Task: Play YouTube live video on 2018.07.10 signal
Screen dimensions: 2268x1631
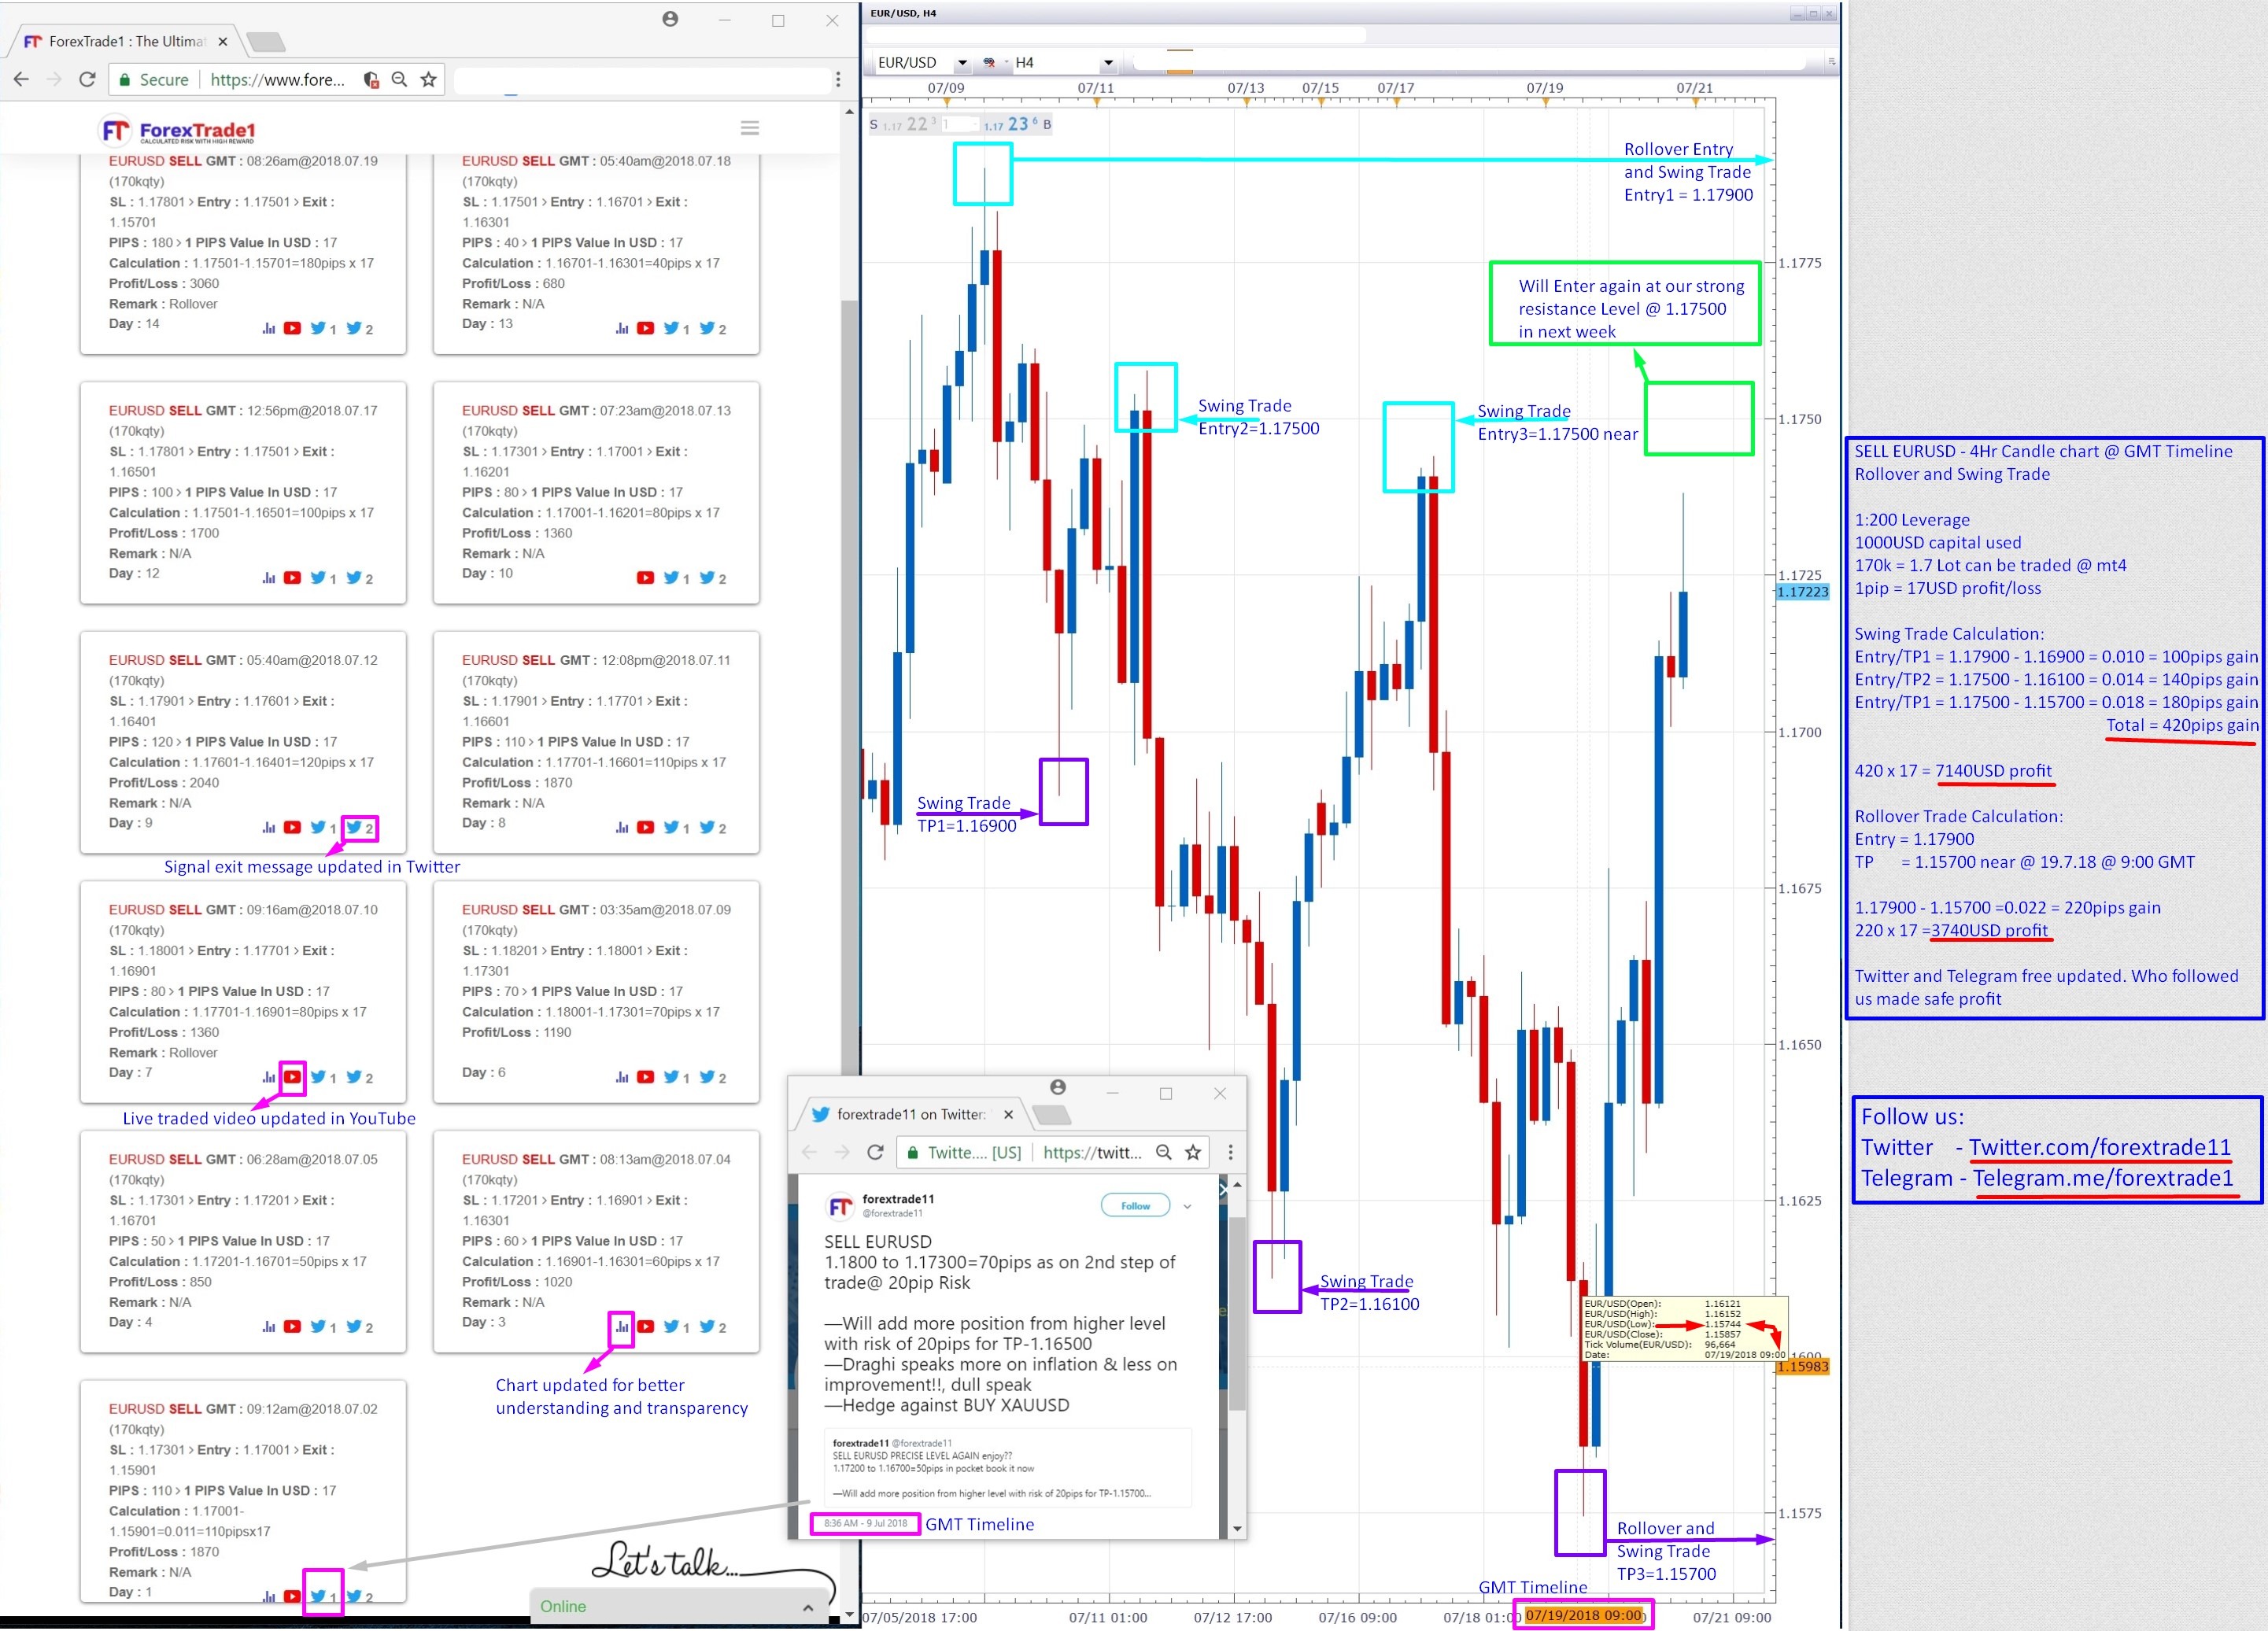Action: pos(292,1077)
